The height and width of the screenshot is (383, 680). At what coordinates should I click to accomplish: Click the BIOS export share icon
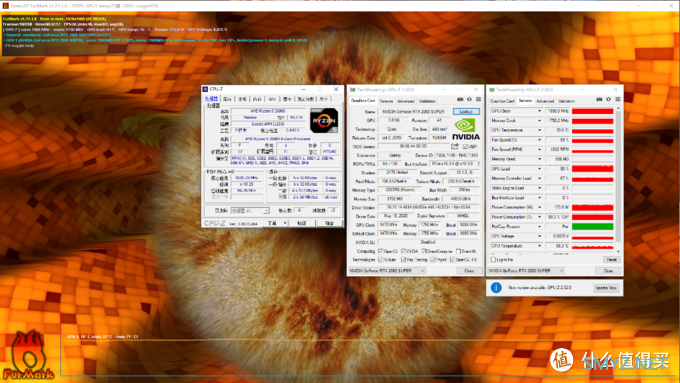point(454,147)
